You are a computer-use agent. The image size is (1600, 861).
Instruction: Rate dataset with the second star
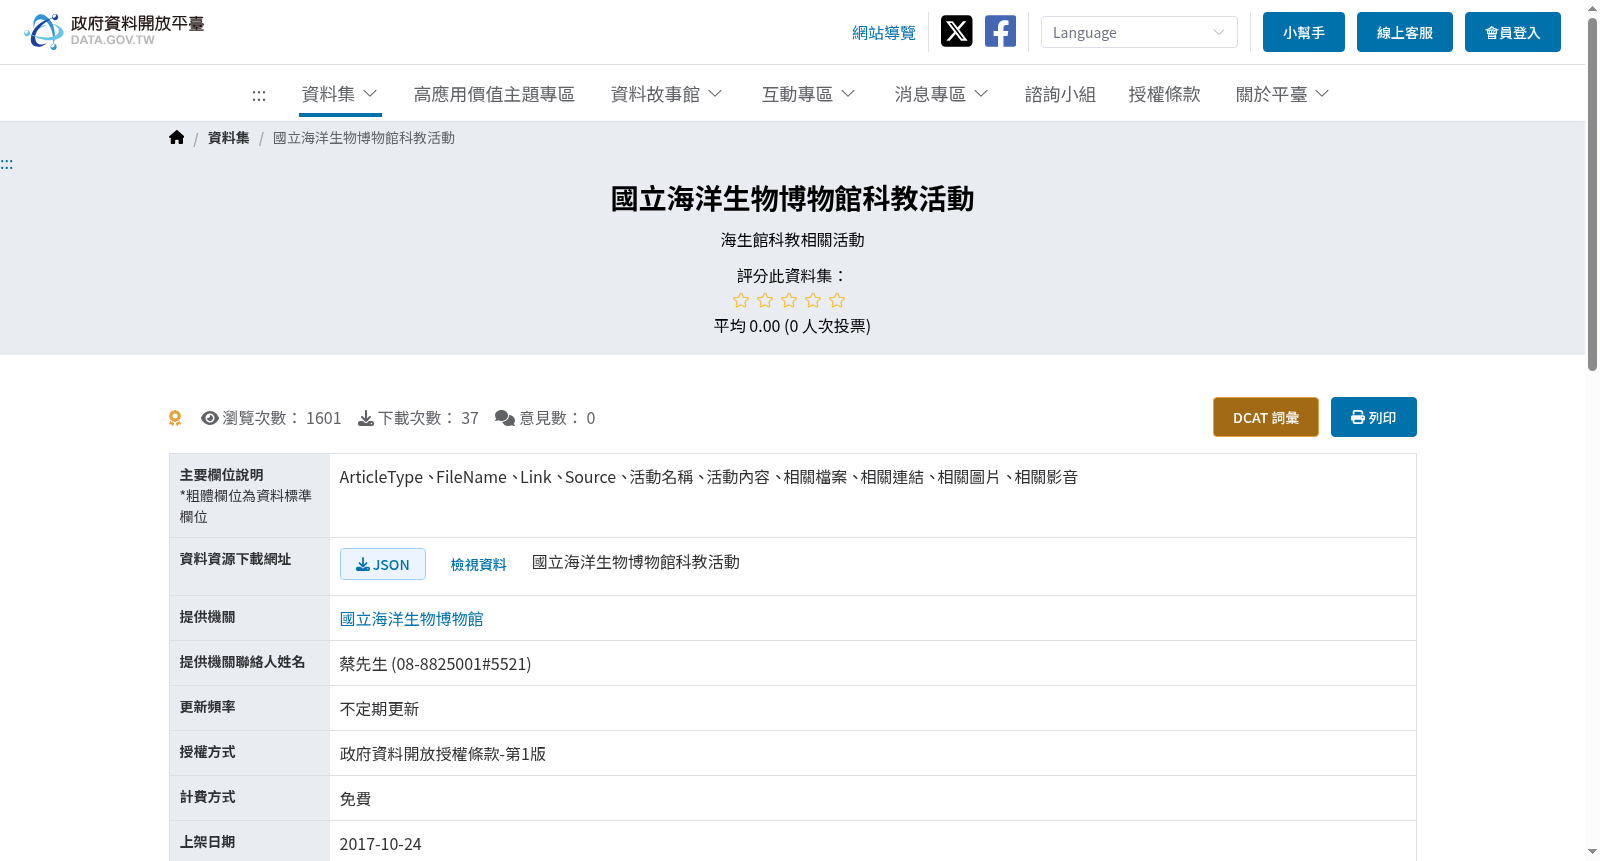(765, 300)
